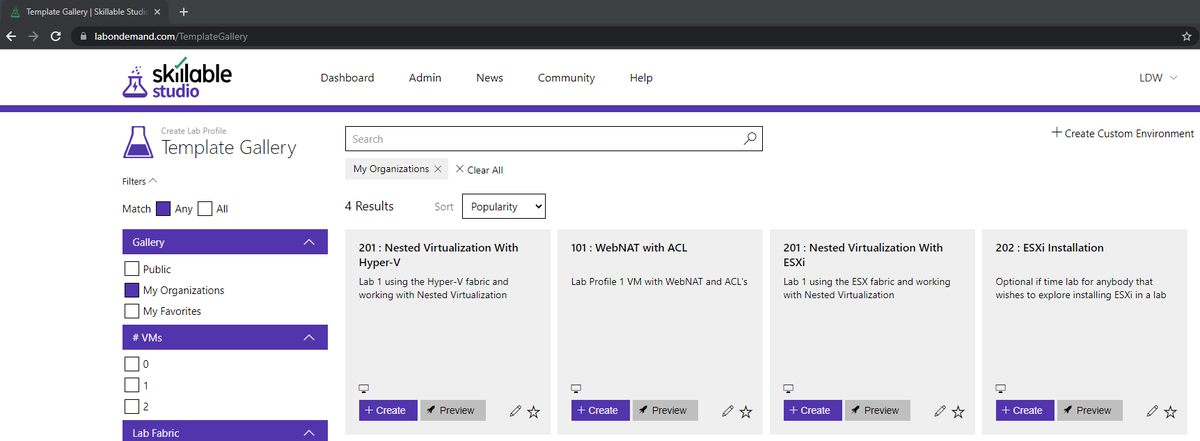This screenshot has width=1200, height=441.
Task: Check the My Favorites filter
Action: click(131, 311)
